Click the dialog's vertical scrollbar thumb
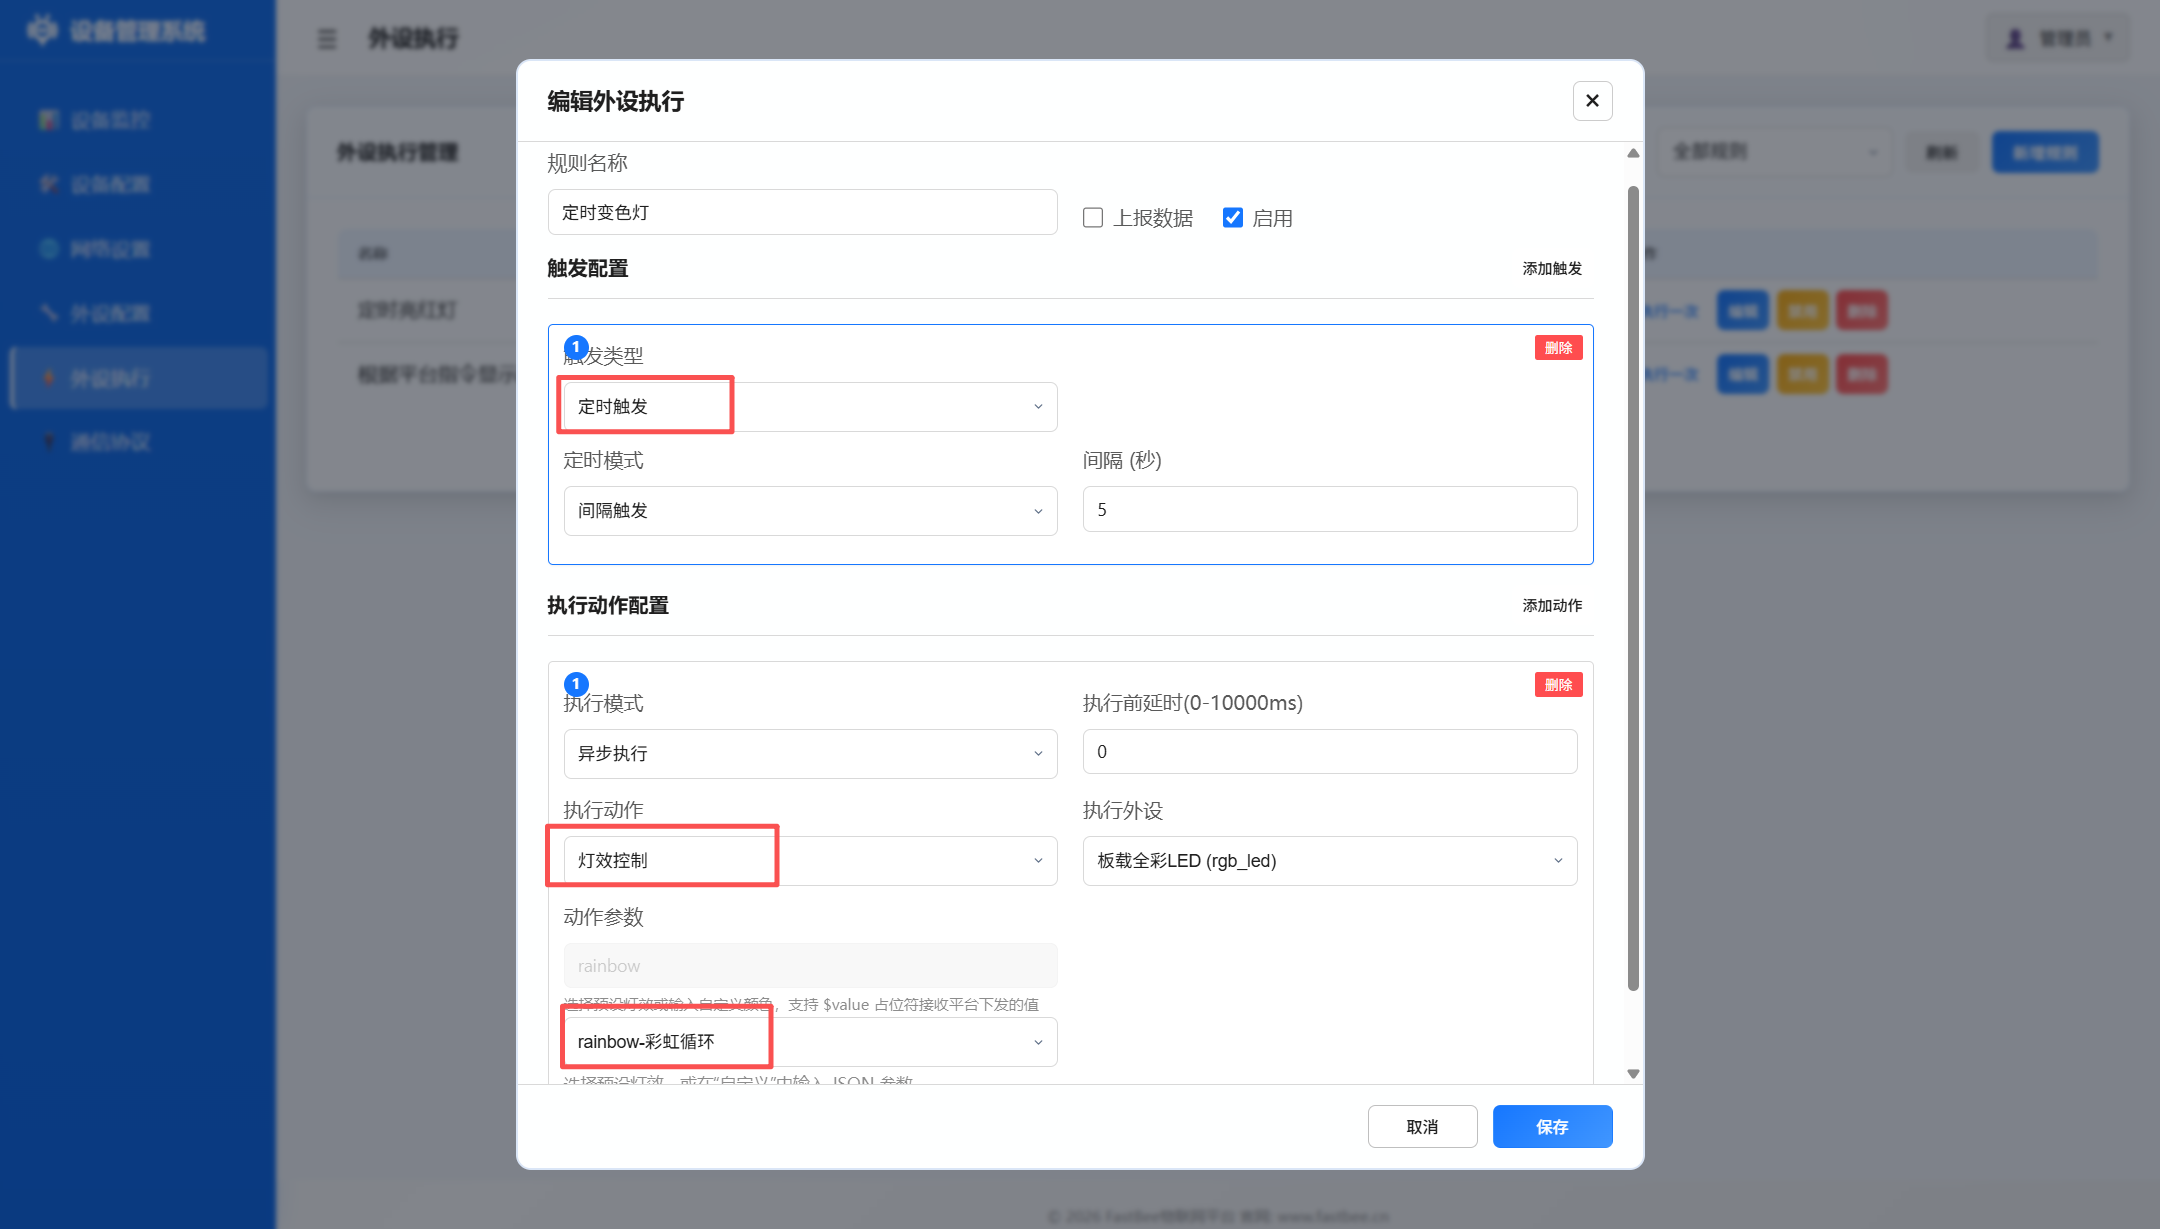 [x=1633, y=588]
